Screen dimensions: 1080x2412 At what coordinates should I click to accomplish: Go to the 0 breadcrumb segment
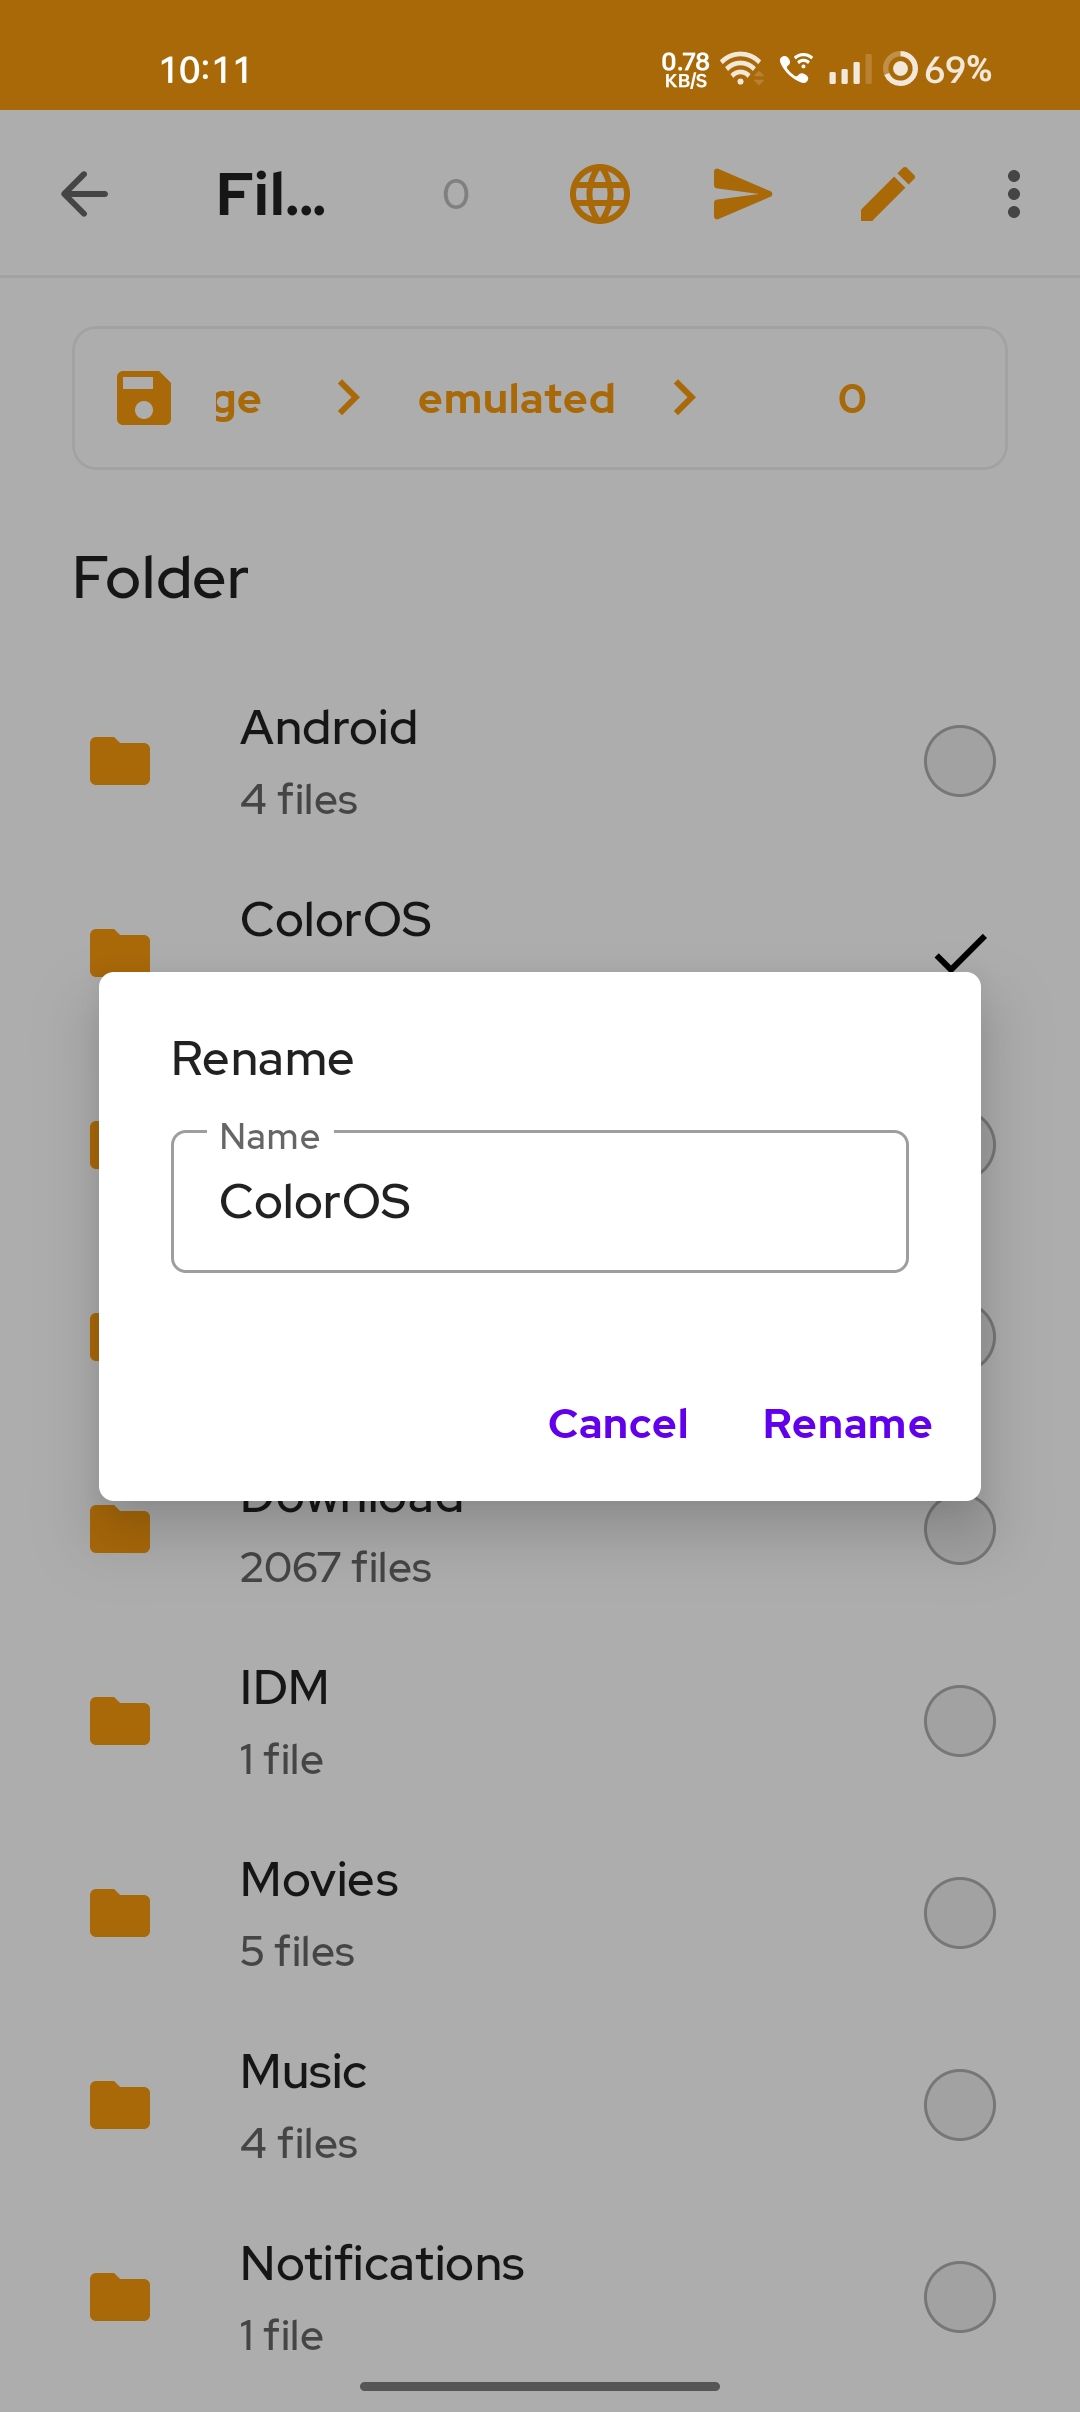(x=851, y=399)
